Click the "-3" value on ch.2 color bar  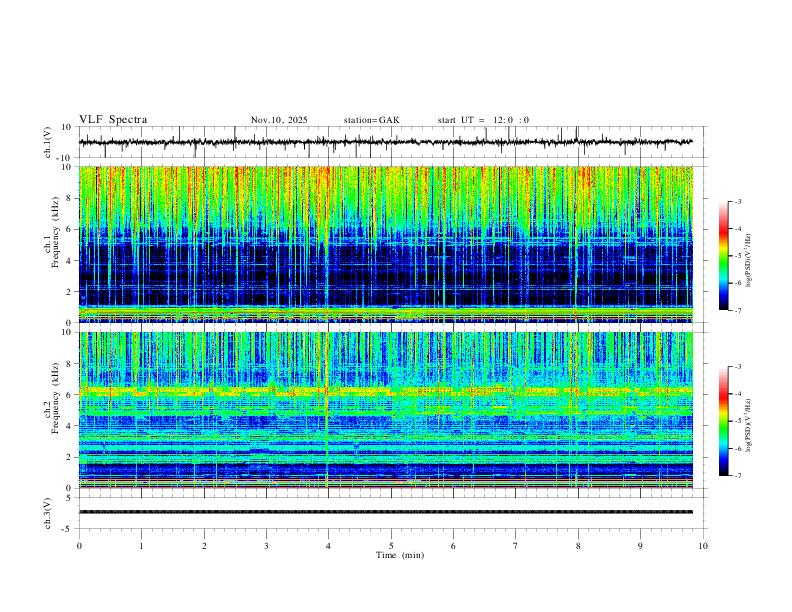click(738, 367)
